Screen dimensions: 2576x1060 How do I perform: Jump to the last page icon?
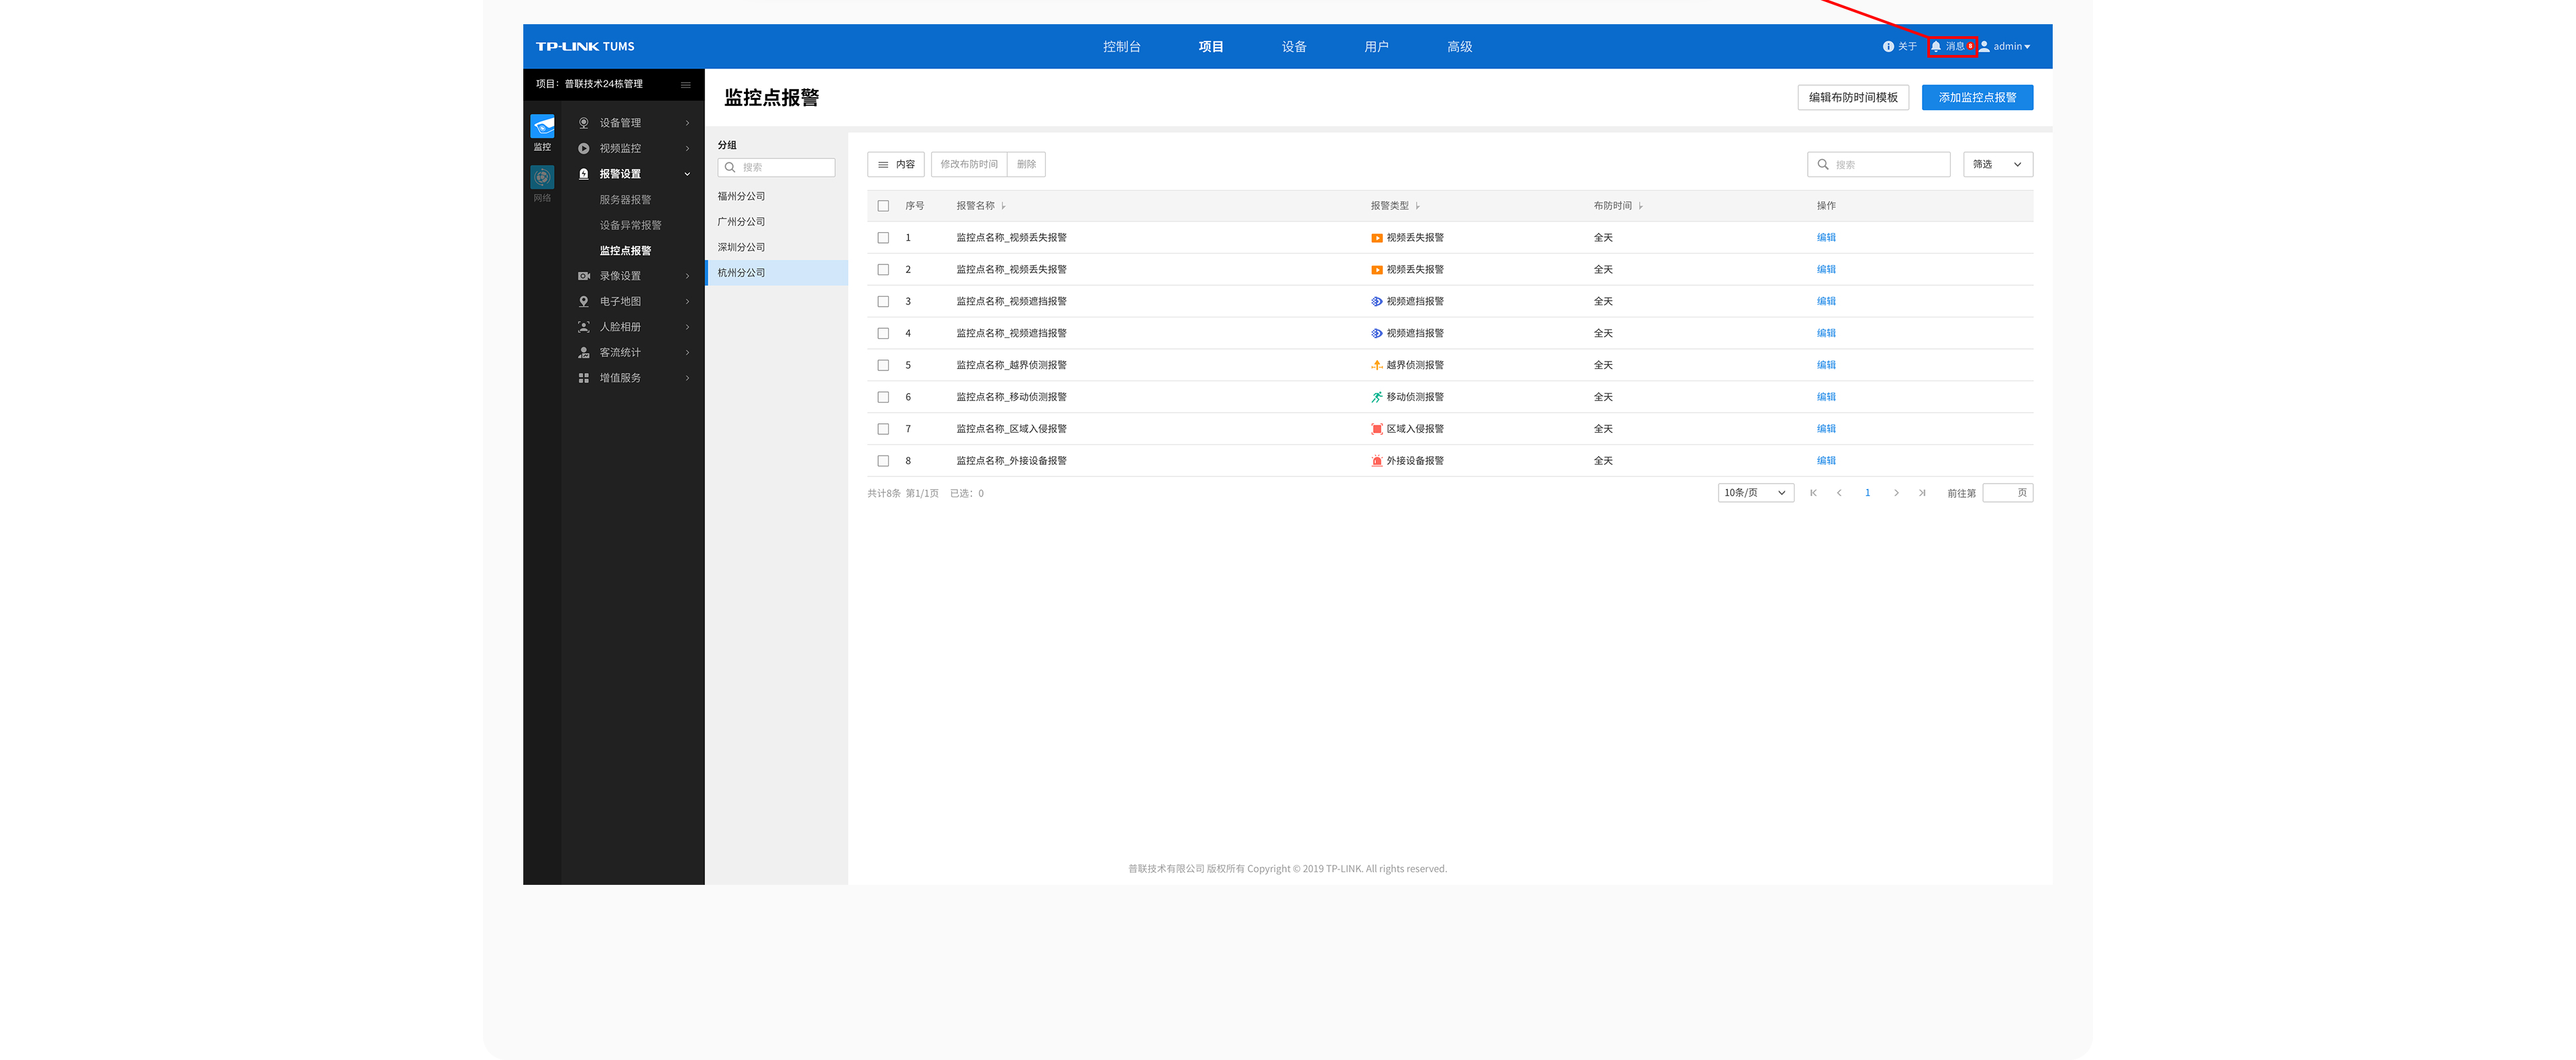click(x=1922, y=493)
